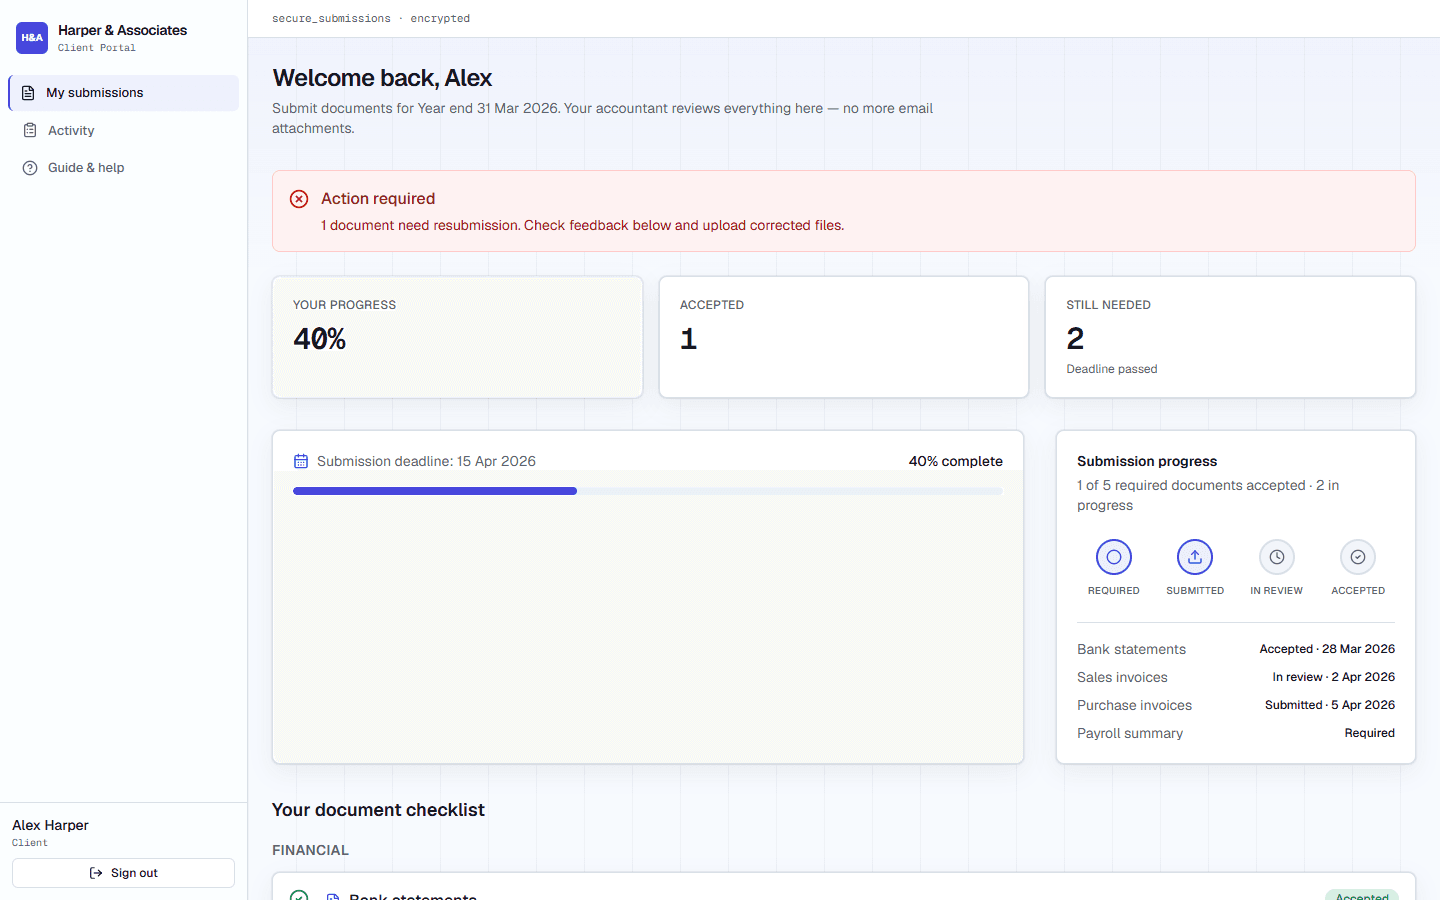The image size is (1440, 900).
Task: Click the Required step circle icon
Action: 1114,557
